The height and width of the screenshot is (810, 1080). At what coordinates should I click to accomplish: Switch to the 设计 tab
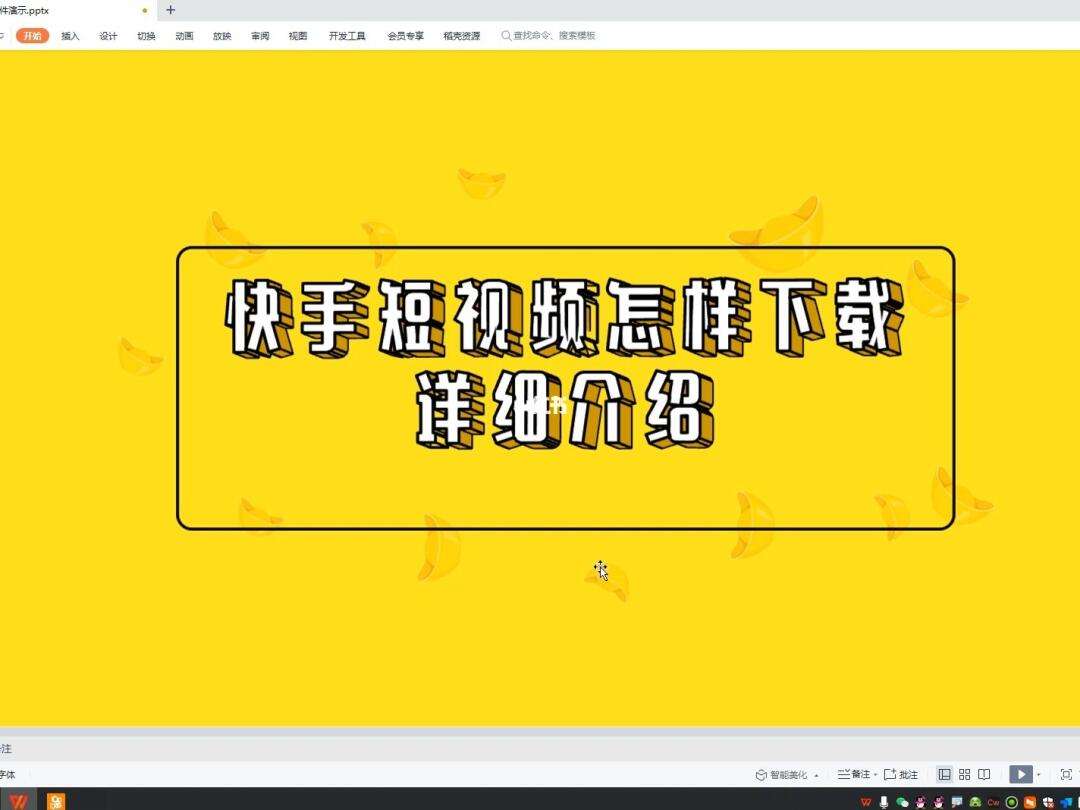click(108, 36)
